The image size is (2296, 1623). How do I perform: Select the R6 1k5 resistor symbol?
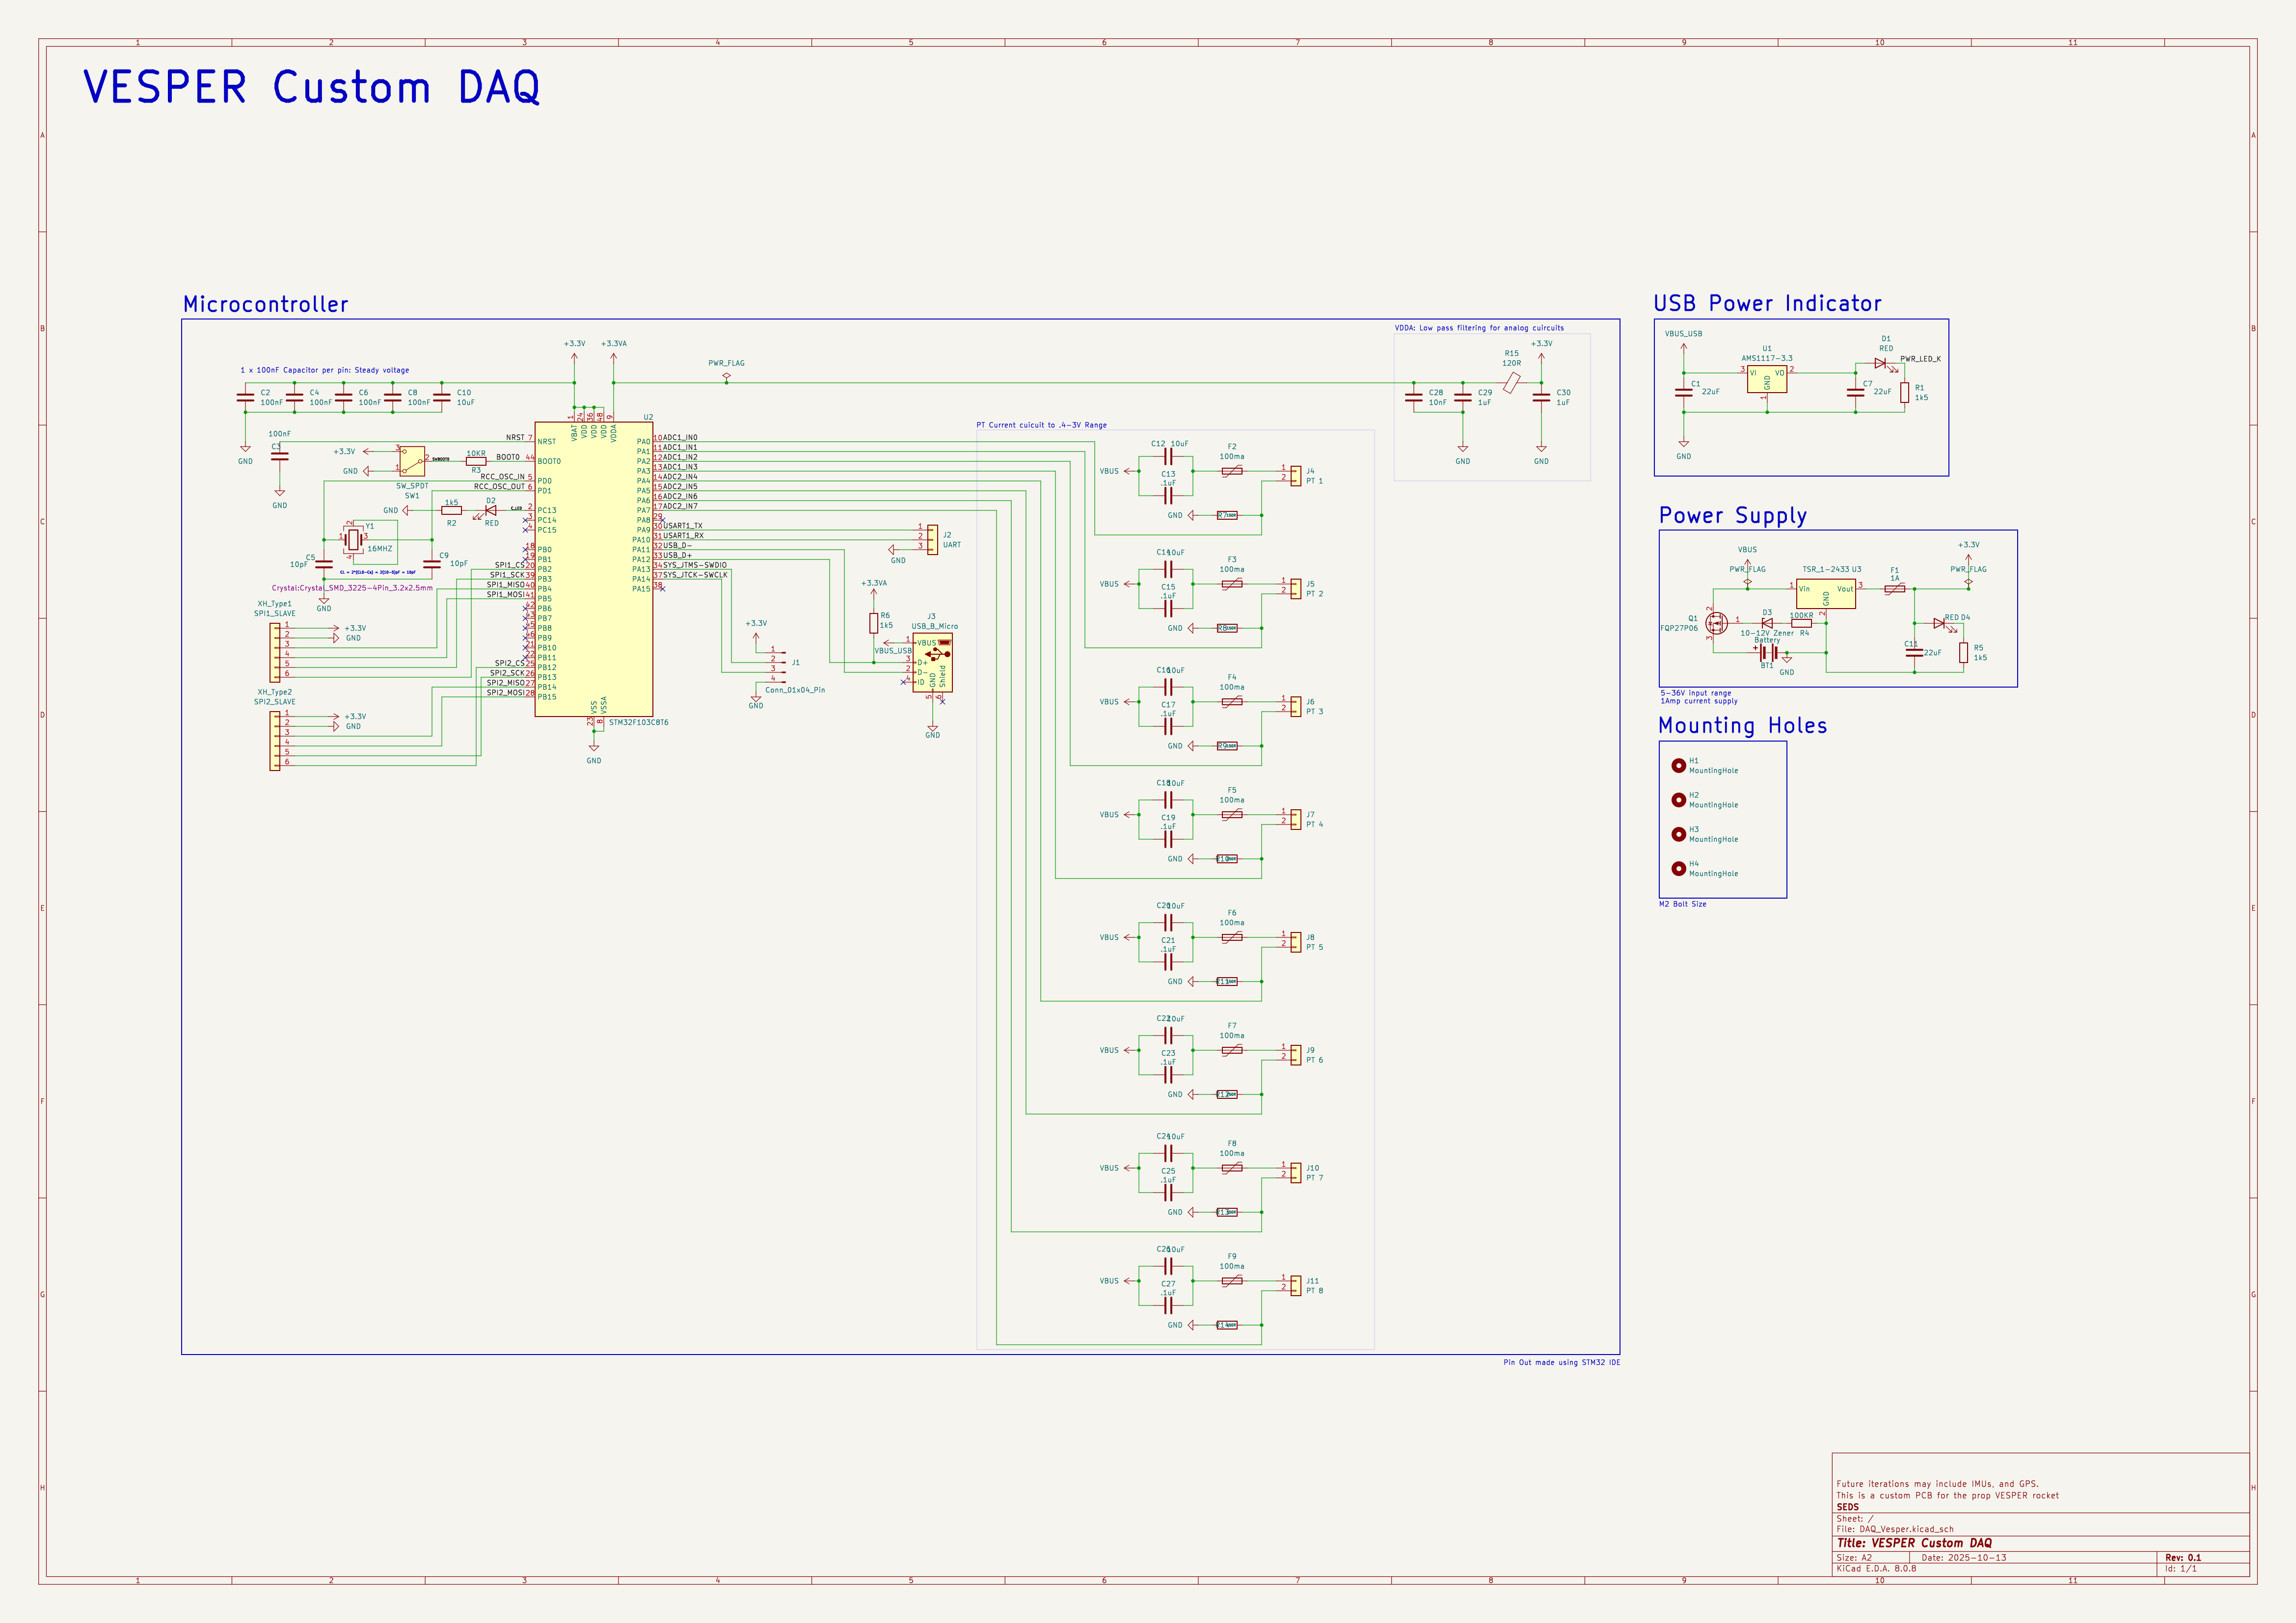pyautogui.click(x=873, y=623)
